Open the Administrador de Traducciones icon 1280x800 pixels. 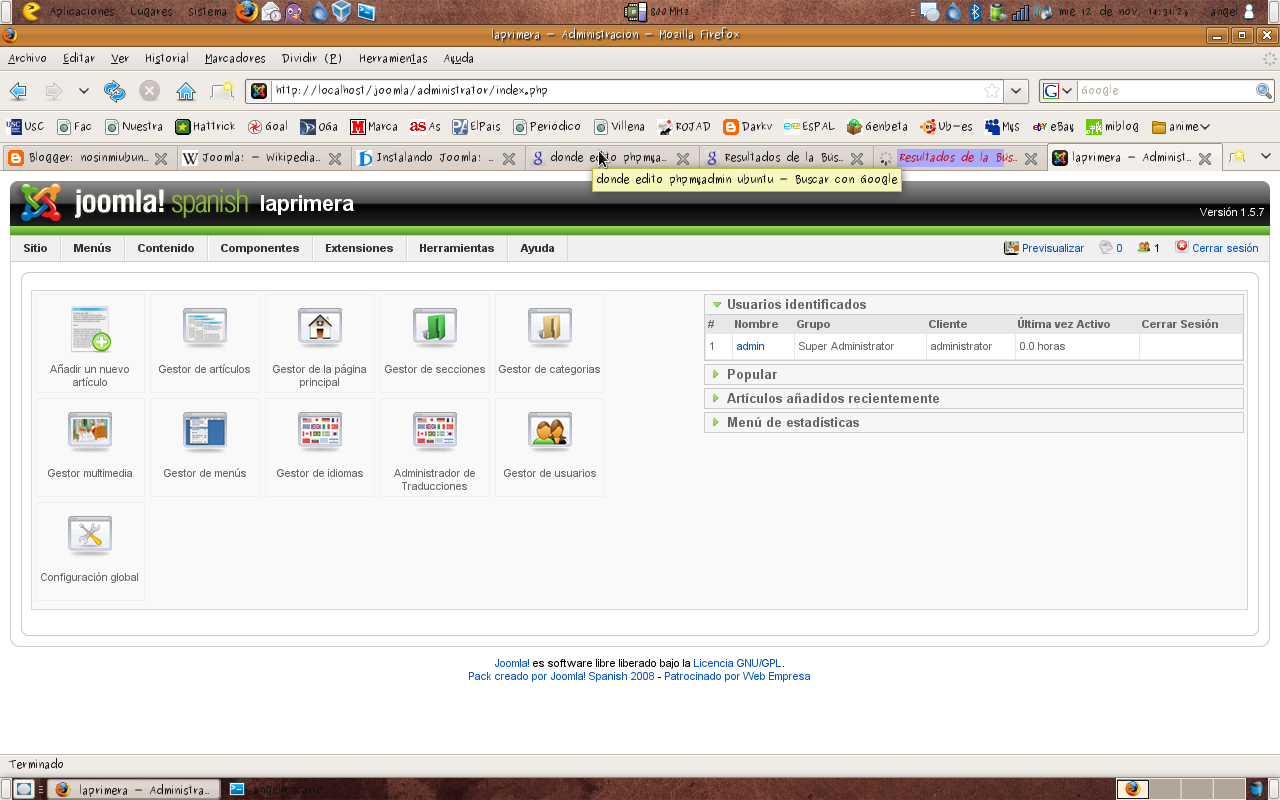click(434, 447)
